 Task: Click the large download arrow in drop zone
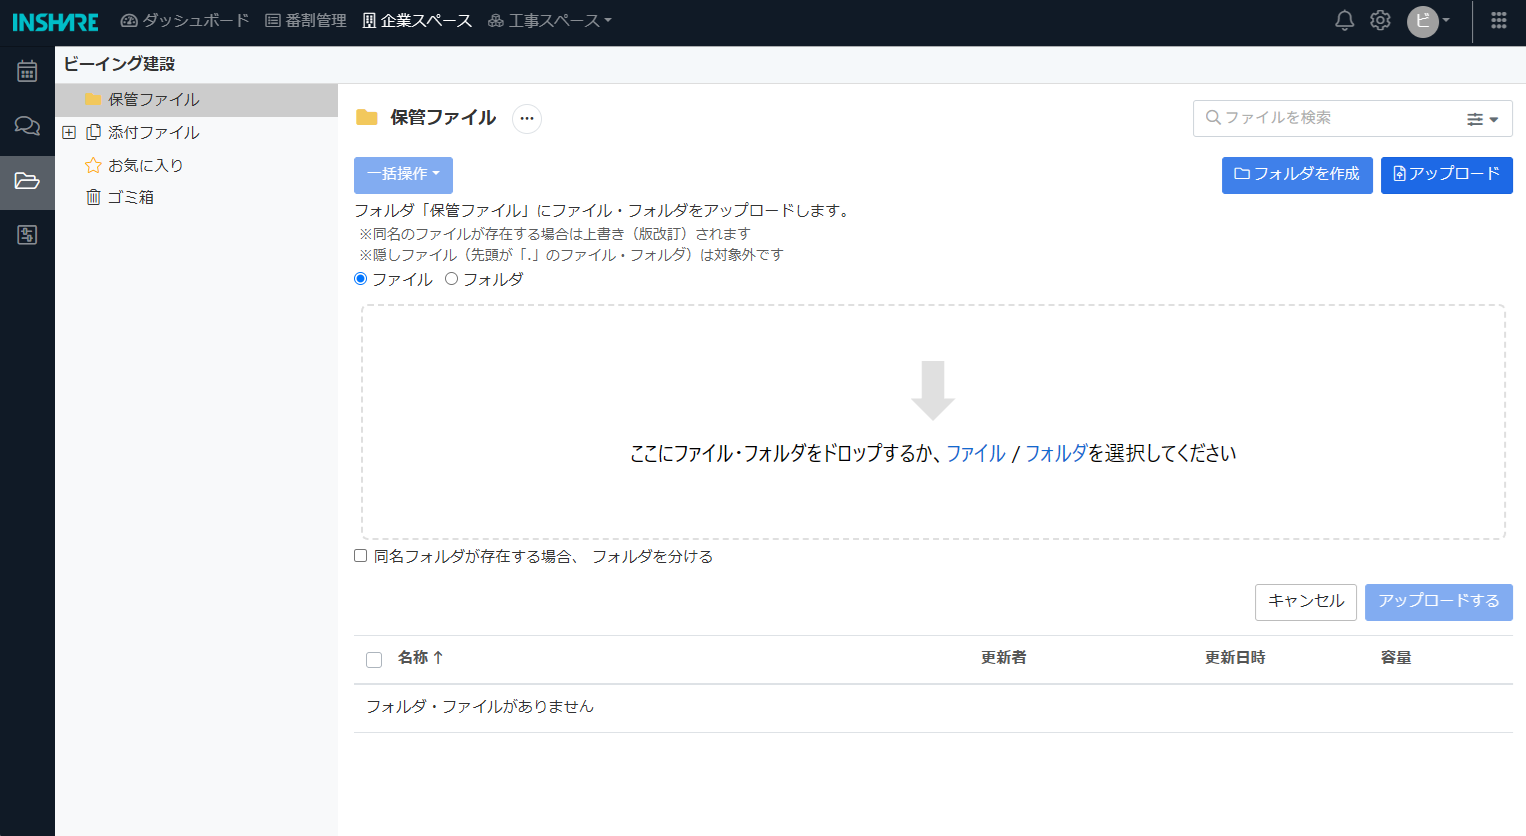tap(933, 390)
